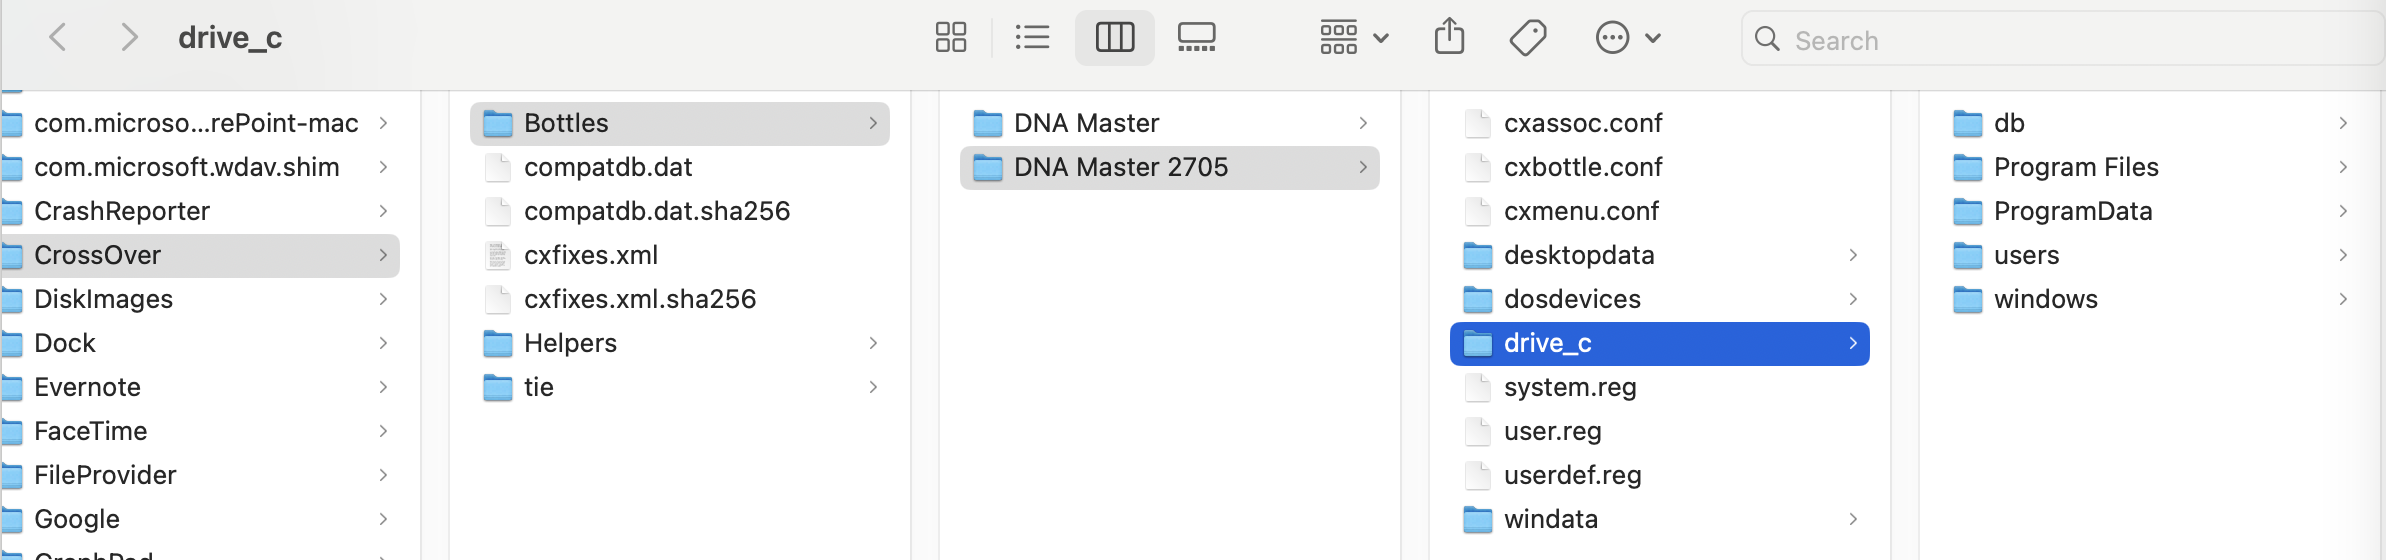Switch to icon grid view
Image resolution: width=2386 pixels, height=560 pixels.
pyautogui.click(x=950, y=38)
